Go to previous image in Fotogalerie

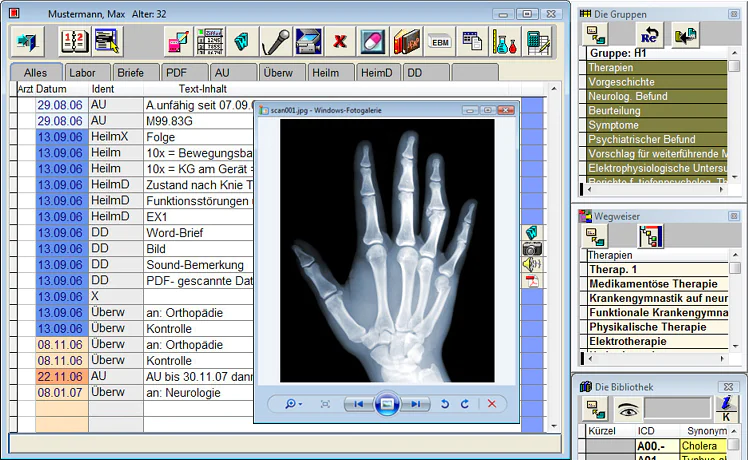click(x=358, y=404)
